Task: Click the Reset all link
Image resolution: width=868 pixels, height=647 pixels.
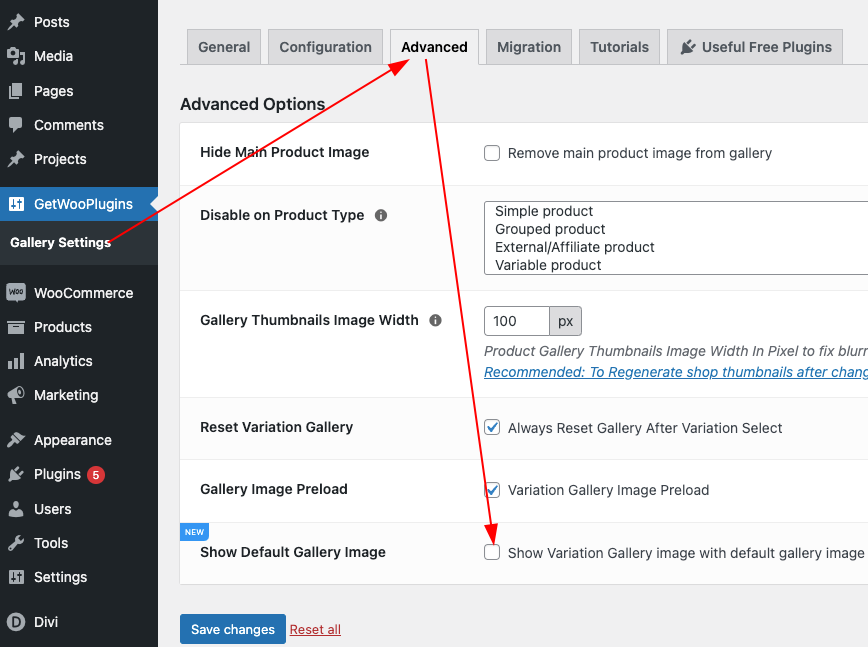Action: tap(316, 630)
